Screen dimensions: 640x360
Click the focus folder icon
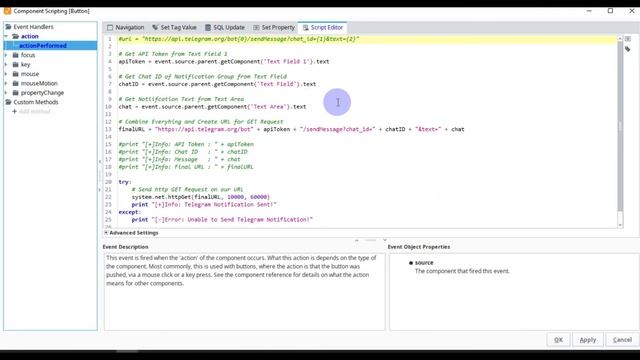(x=16, y=55)
